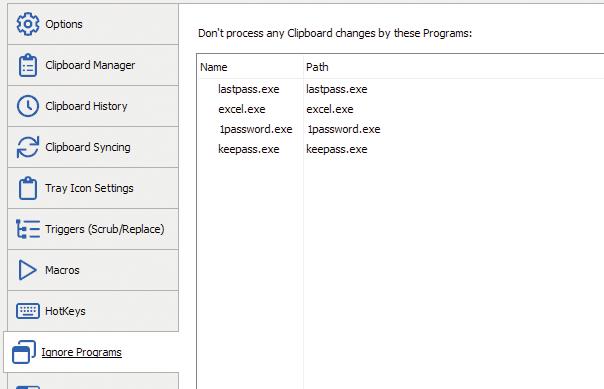The height and width of the screenshot is (389, 604).
Task: Click the Tray Icon Settings clipboard icon
Action: (x=28, y=188)
